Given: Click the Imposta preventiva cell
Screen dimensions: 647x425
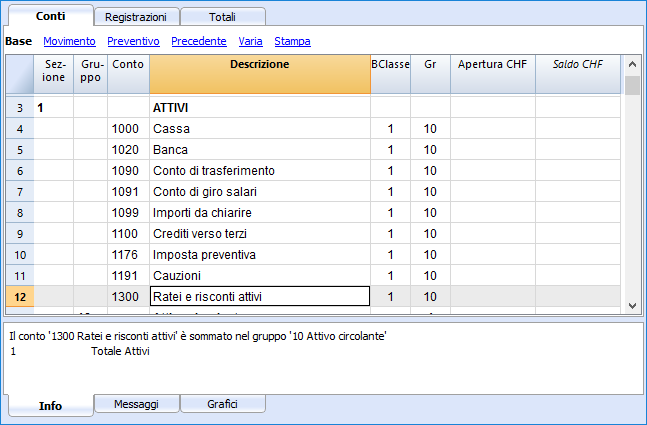Looking at the screenshot, I should click(260, 255).
